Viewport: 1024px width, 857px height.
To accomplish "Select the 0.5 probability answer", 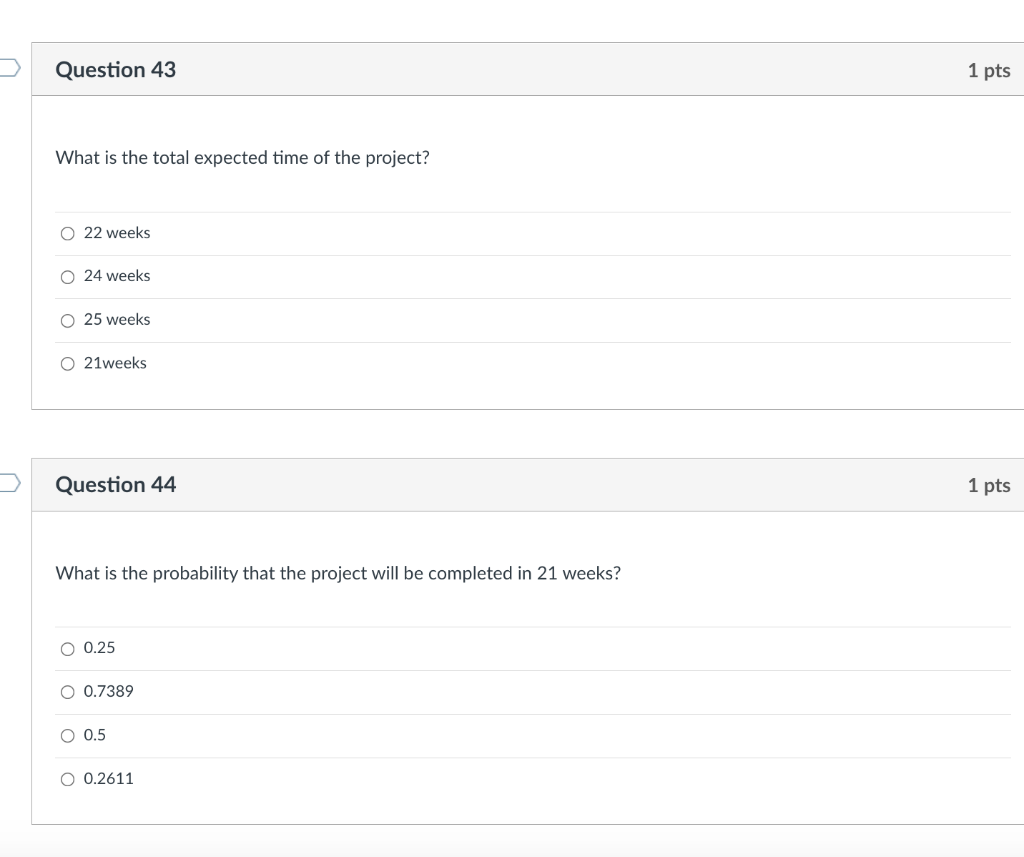I will tap(67, 735).
